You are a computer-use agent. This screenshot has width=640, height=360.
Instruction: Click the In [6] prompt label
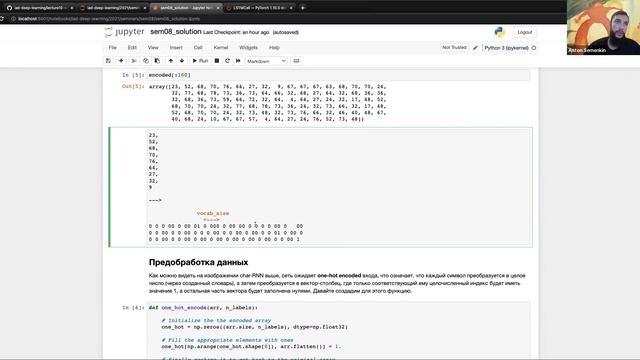[133, 308]
